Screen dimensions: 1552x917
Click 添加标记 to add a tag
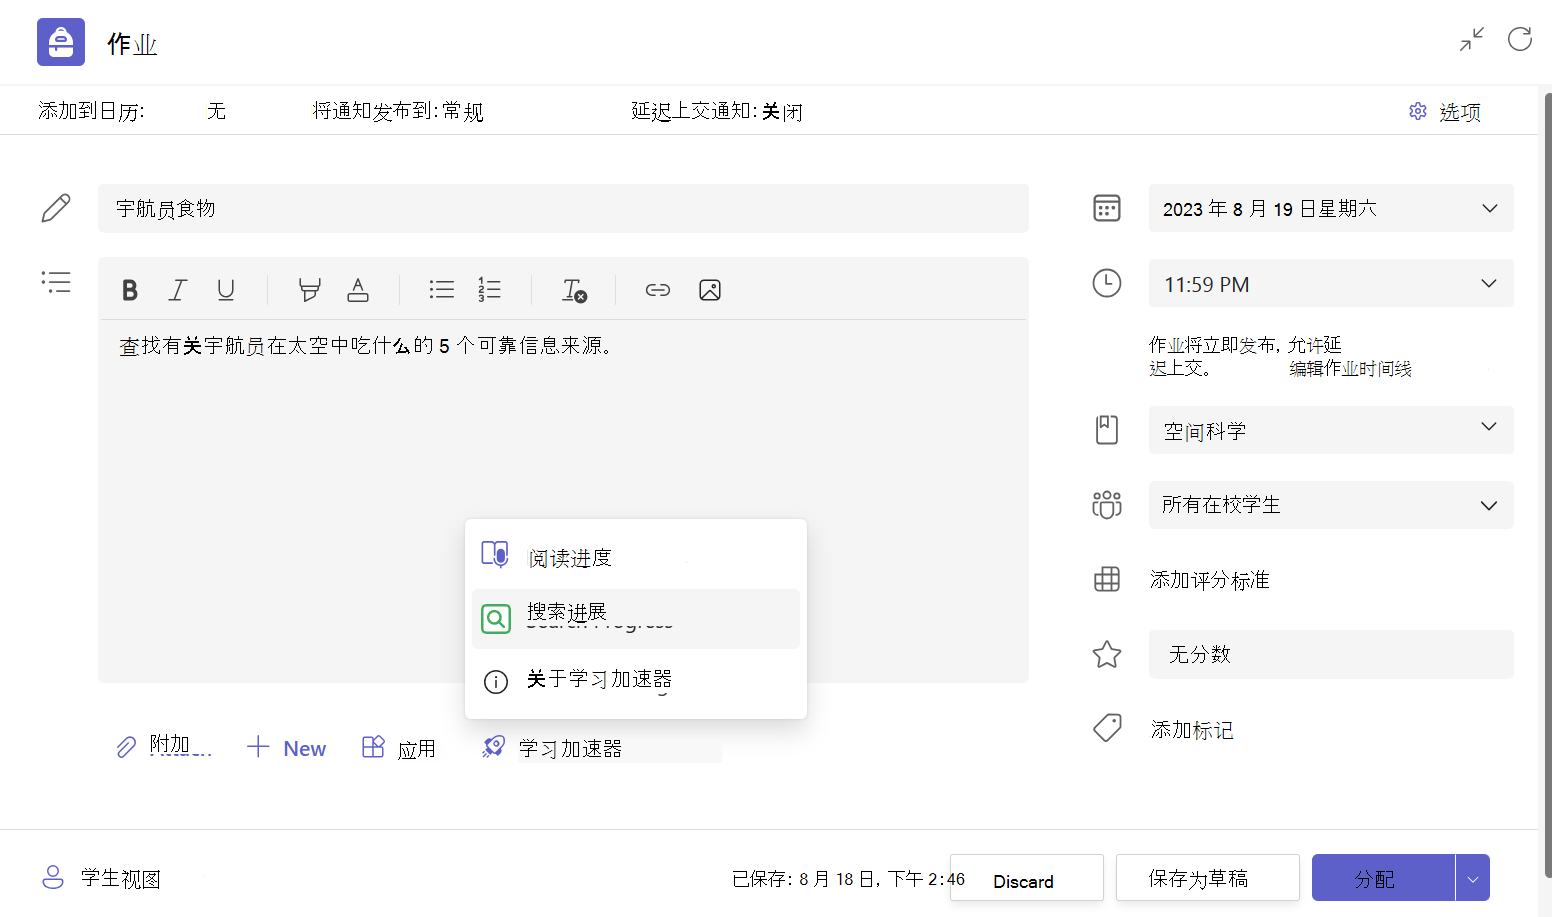click(x=1192, y=730)
